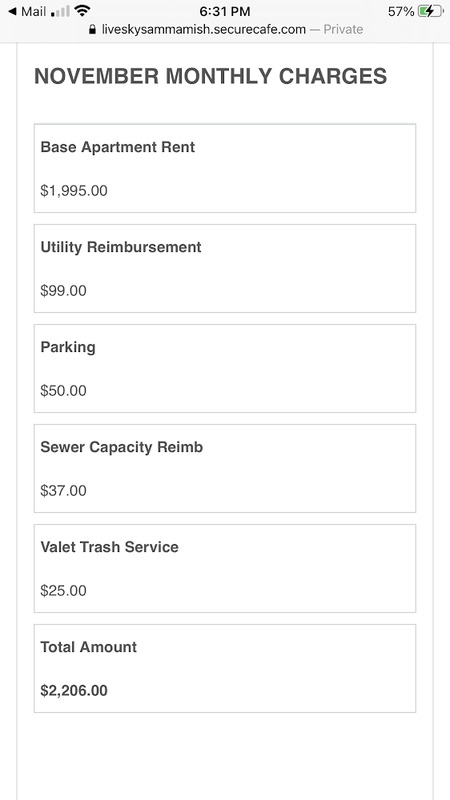The image size is (450, 800).
Task: Tap the $99.00 utility amount
Action: point(63,291)
